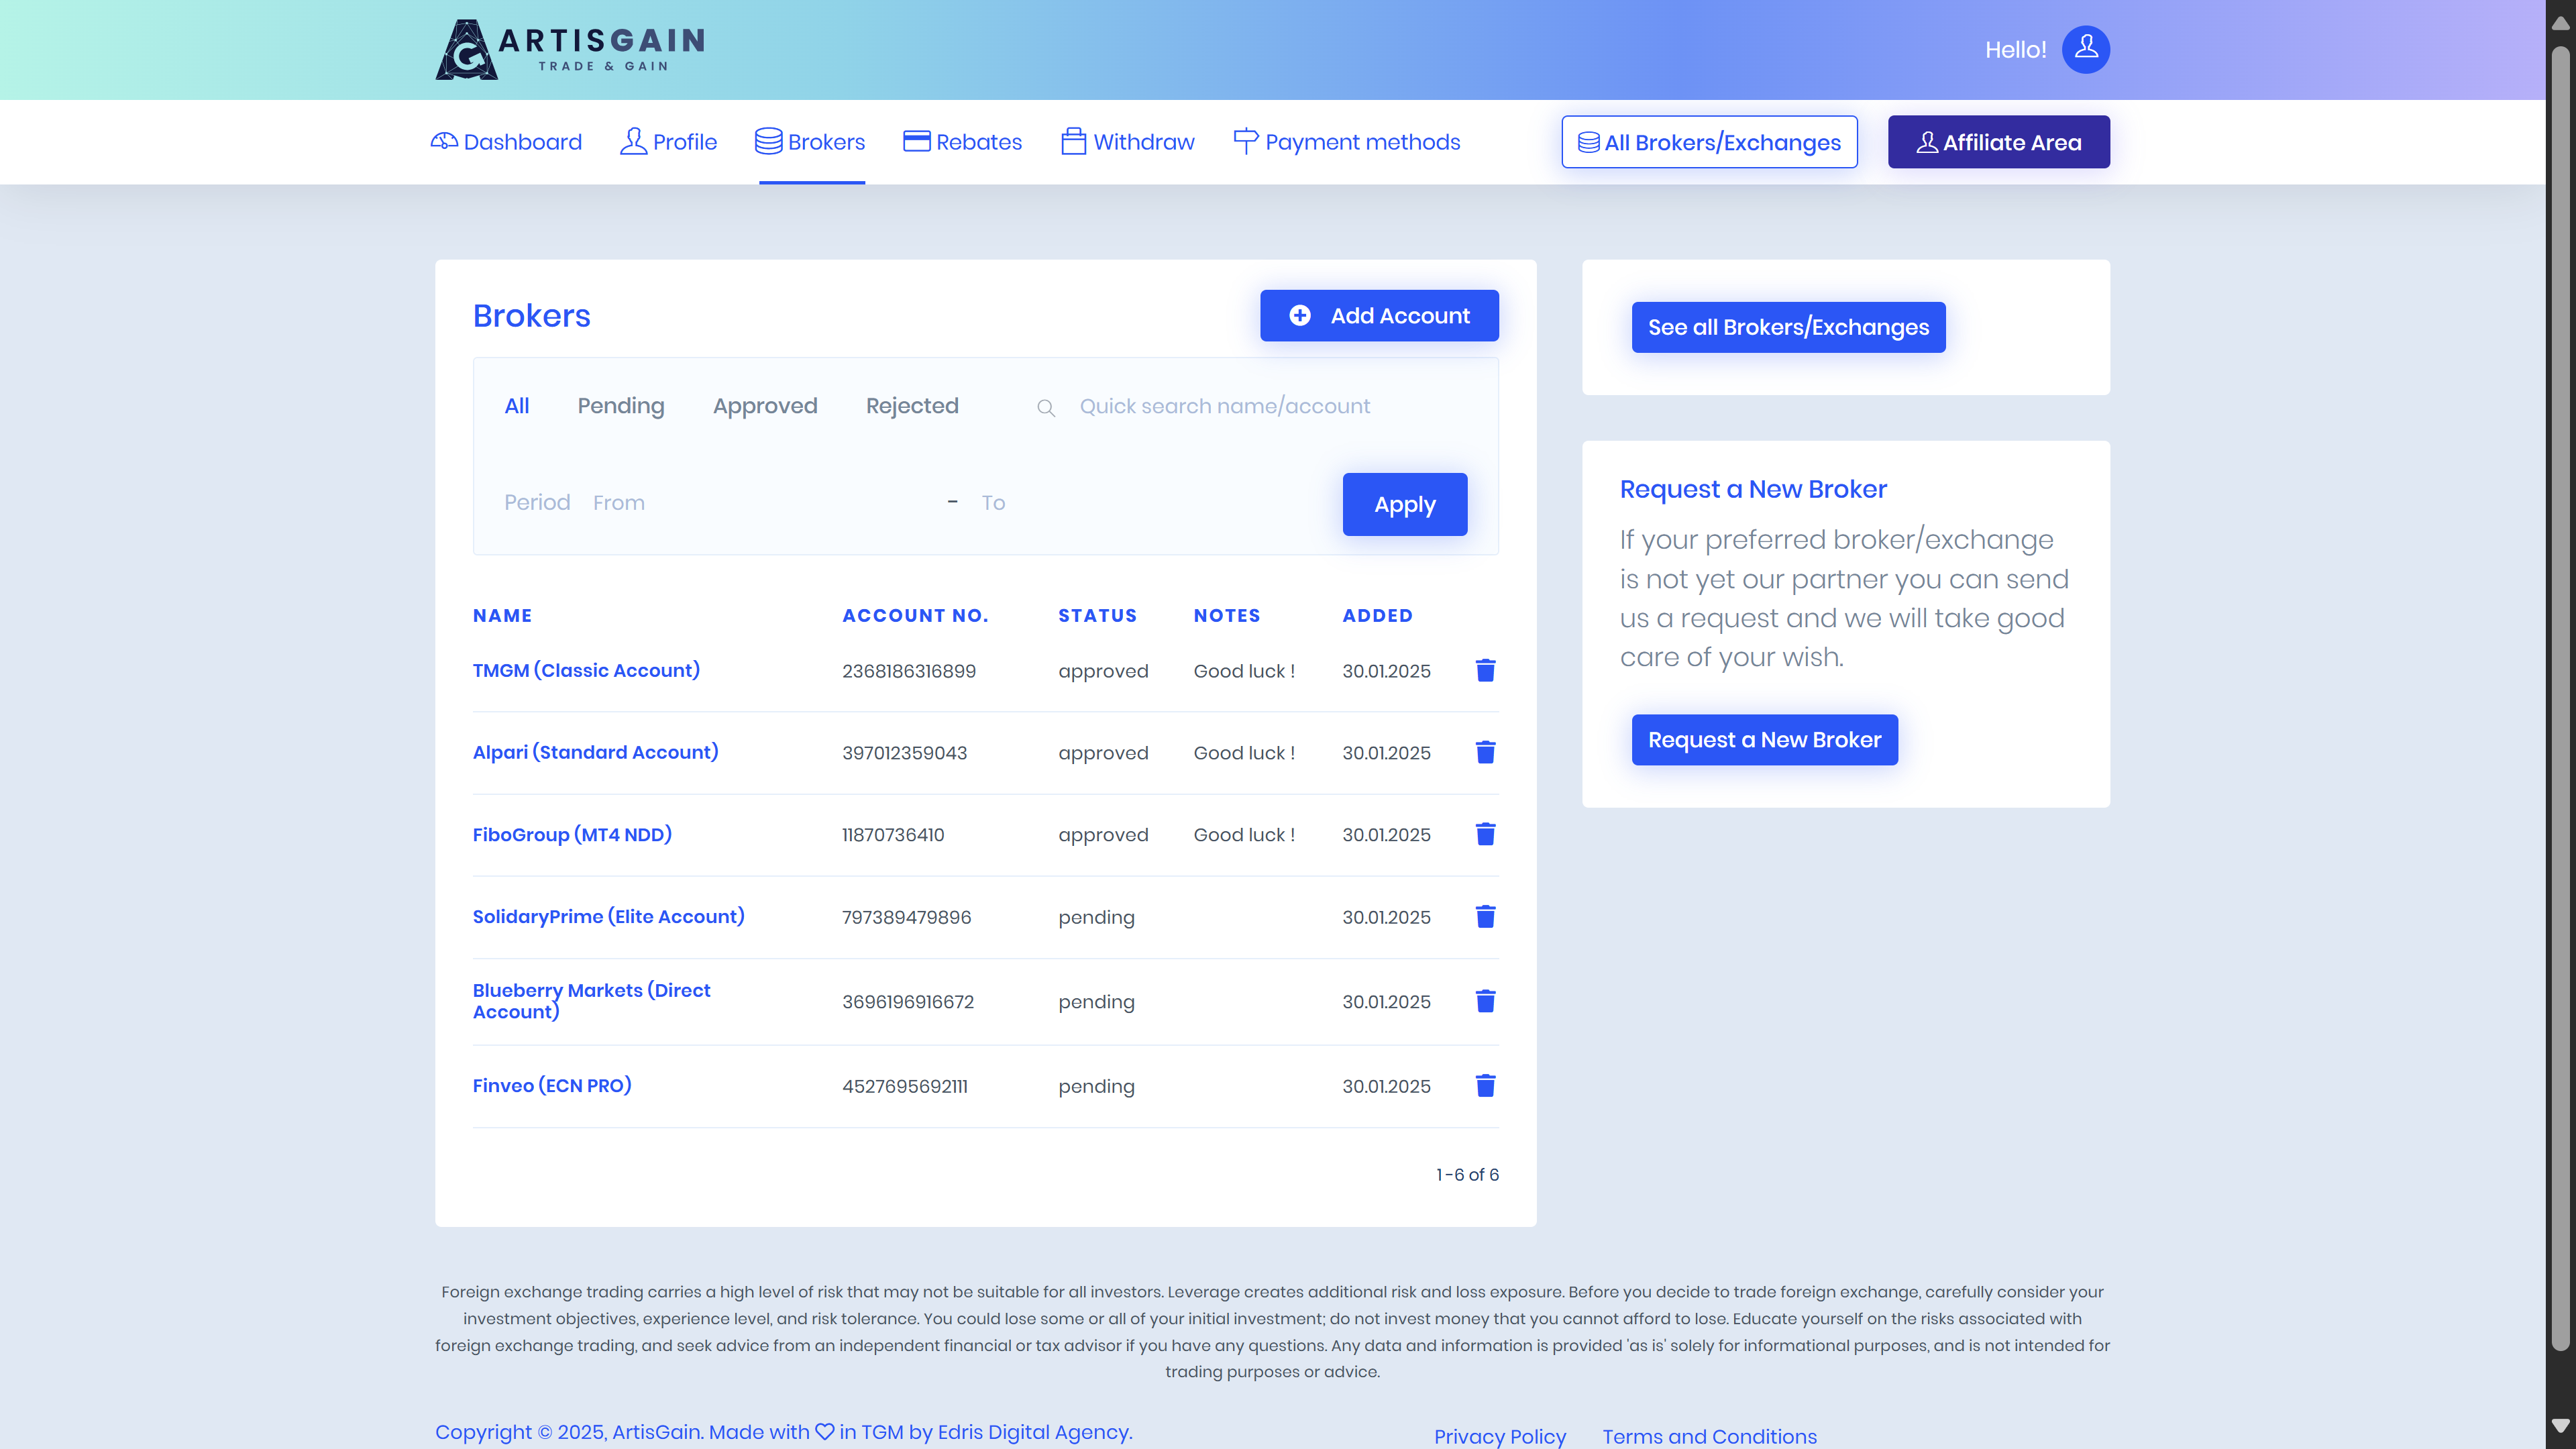Click the vertical scrollbar thumb
The image size is (2576, 1449).
click(2561, 700)
